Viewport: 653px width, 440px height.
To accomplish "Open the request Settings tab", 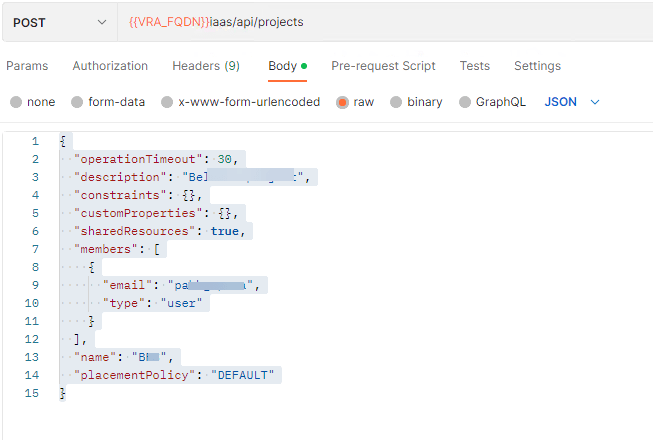I will coord(537,66).
